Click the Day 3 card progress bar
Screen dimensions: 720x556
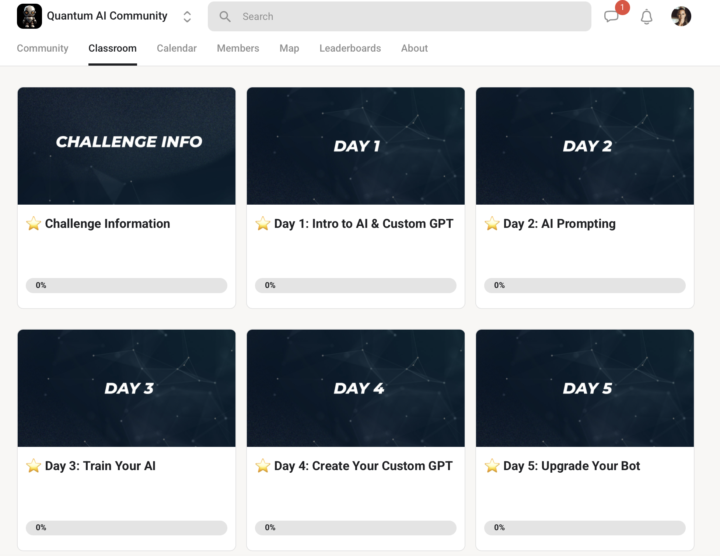point(127,528)
